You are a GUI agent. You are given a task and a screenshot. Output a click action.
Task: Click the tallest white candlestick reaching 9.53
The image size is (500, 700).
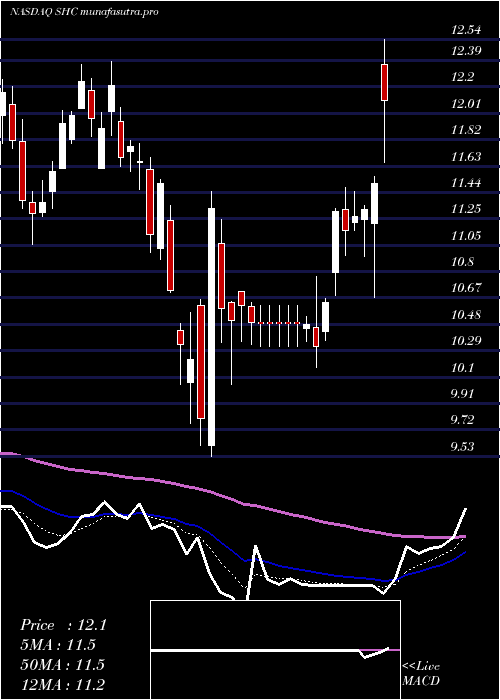pos(211,327)
